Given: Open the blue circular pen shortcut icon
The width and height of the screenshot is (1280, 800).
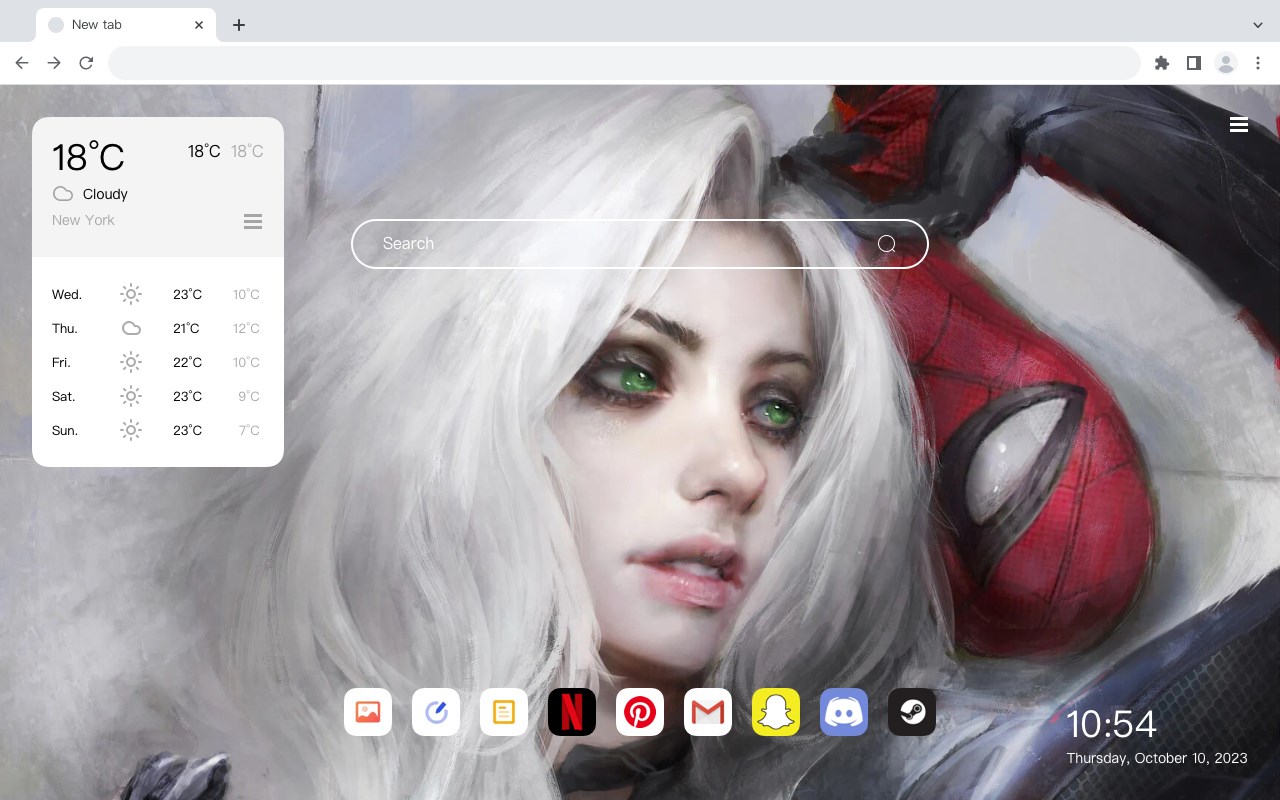Looking at the screenshot, I should pos(436,712).
